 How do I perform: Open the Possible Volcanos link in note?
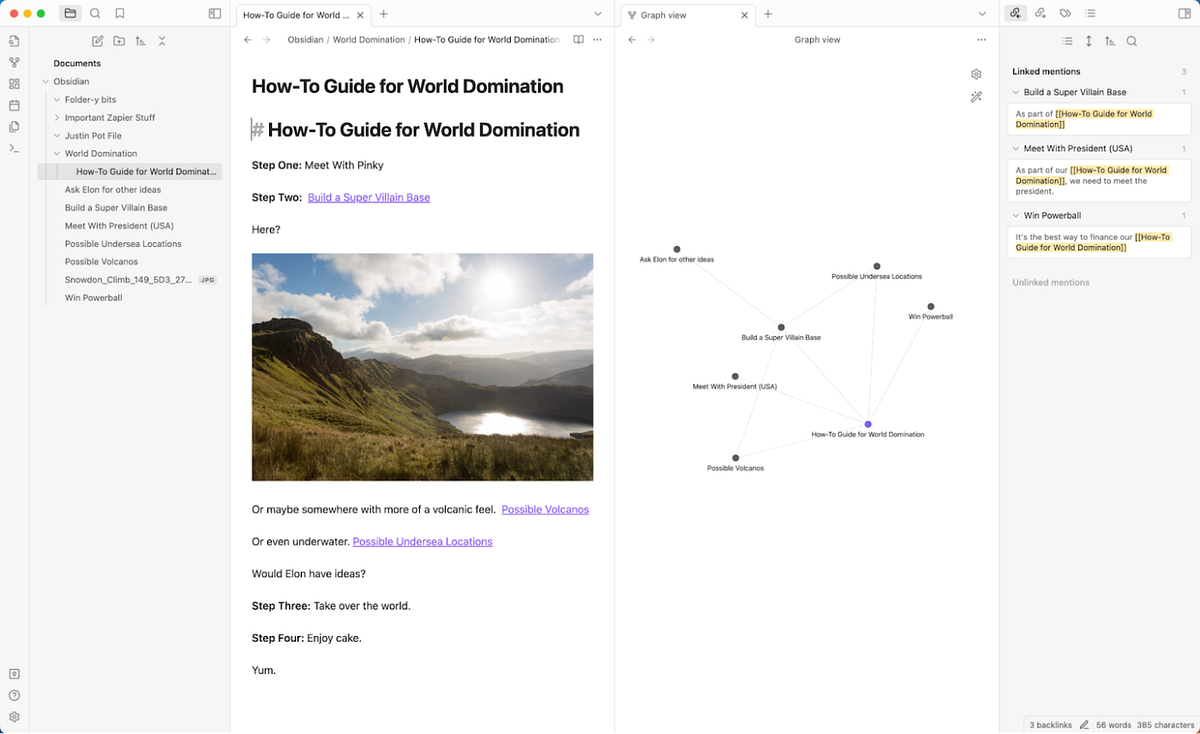(x=545, y=510)
